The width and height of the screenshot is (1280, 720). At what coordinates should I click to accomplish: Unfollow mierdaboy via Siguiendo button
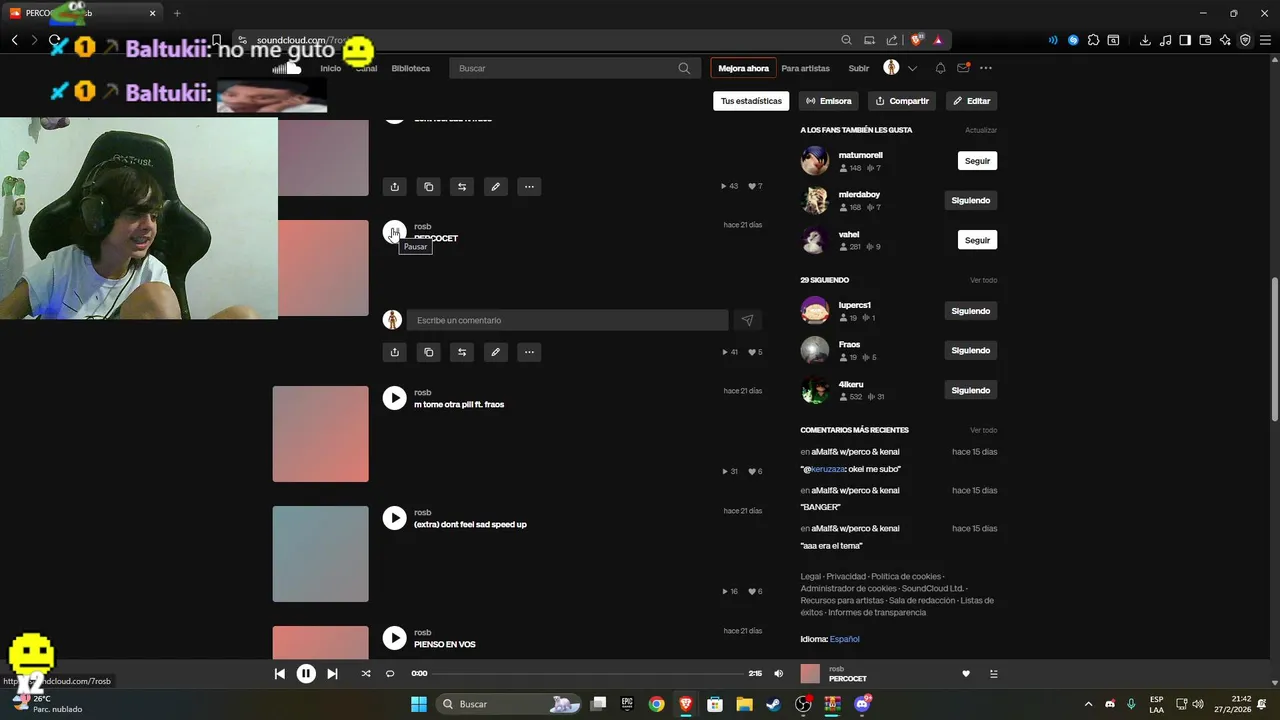[970, 201]
